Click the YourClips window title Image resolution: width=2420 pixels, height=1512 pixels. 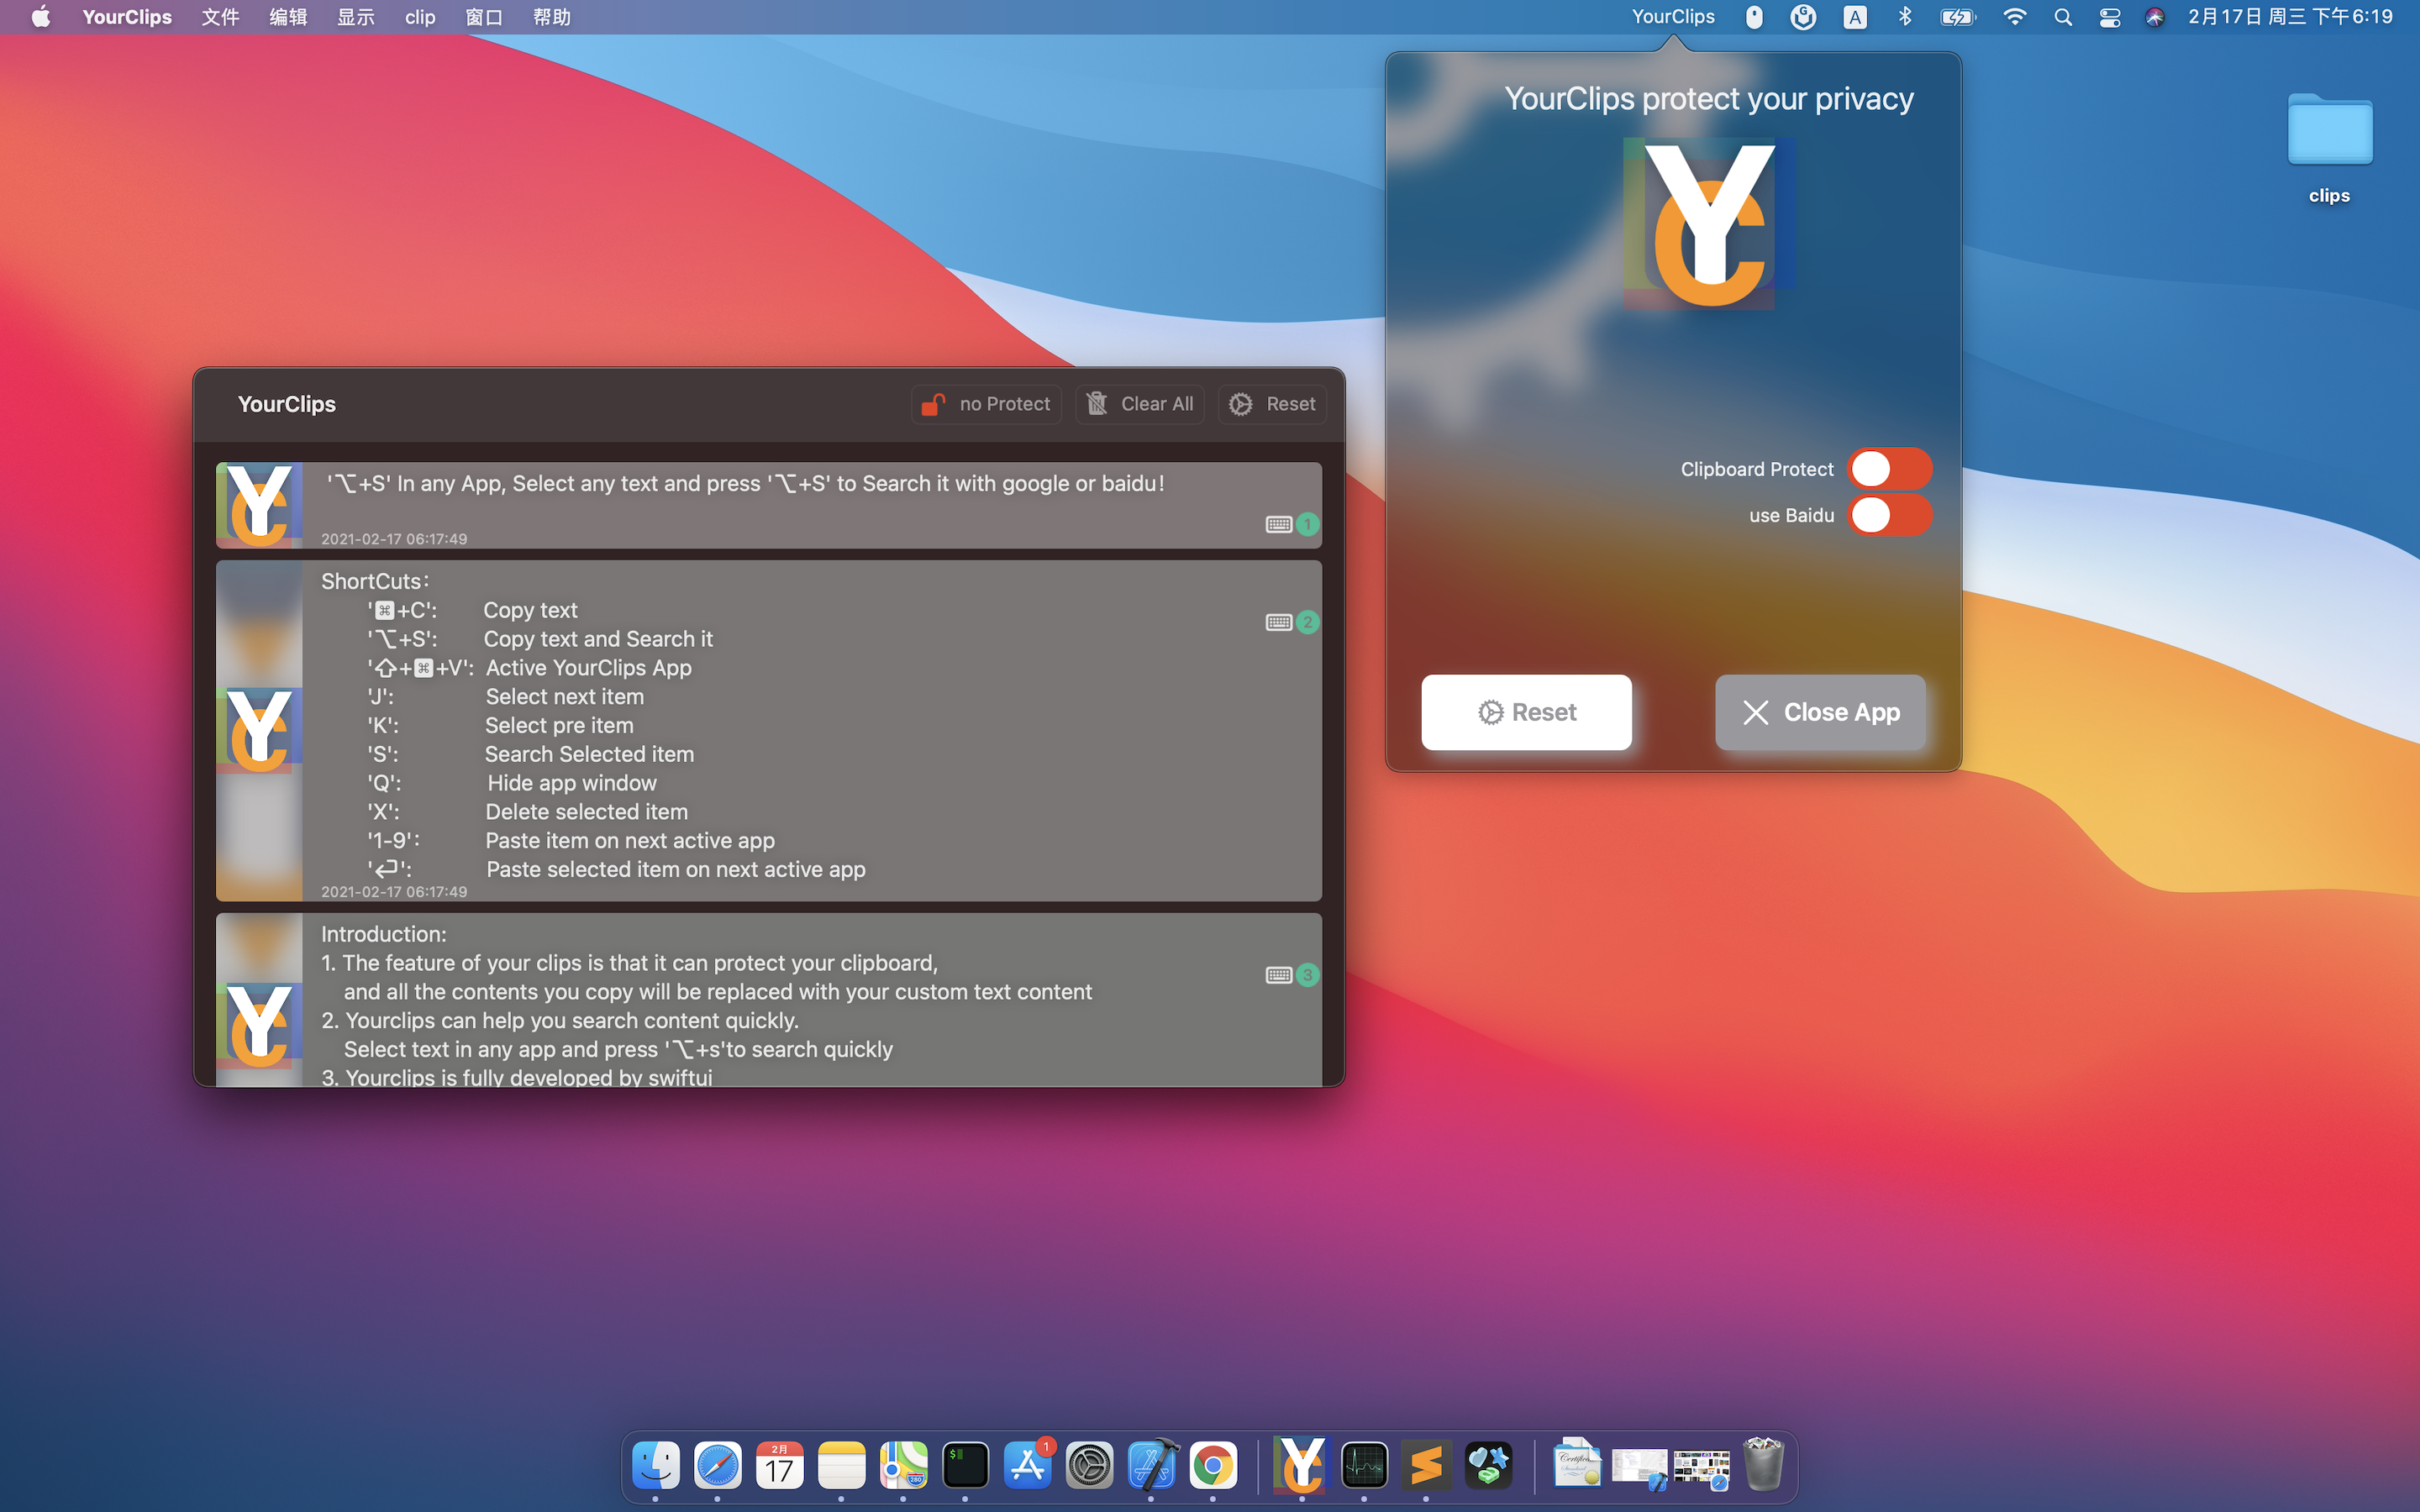point(287,404)
